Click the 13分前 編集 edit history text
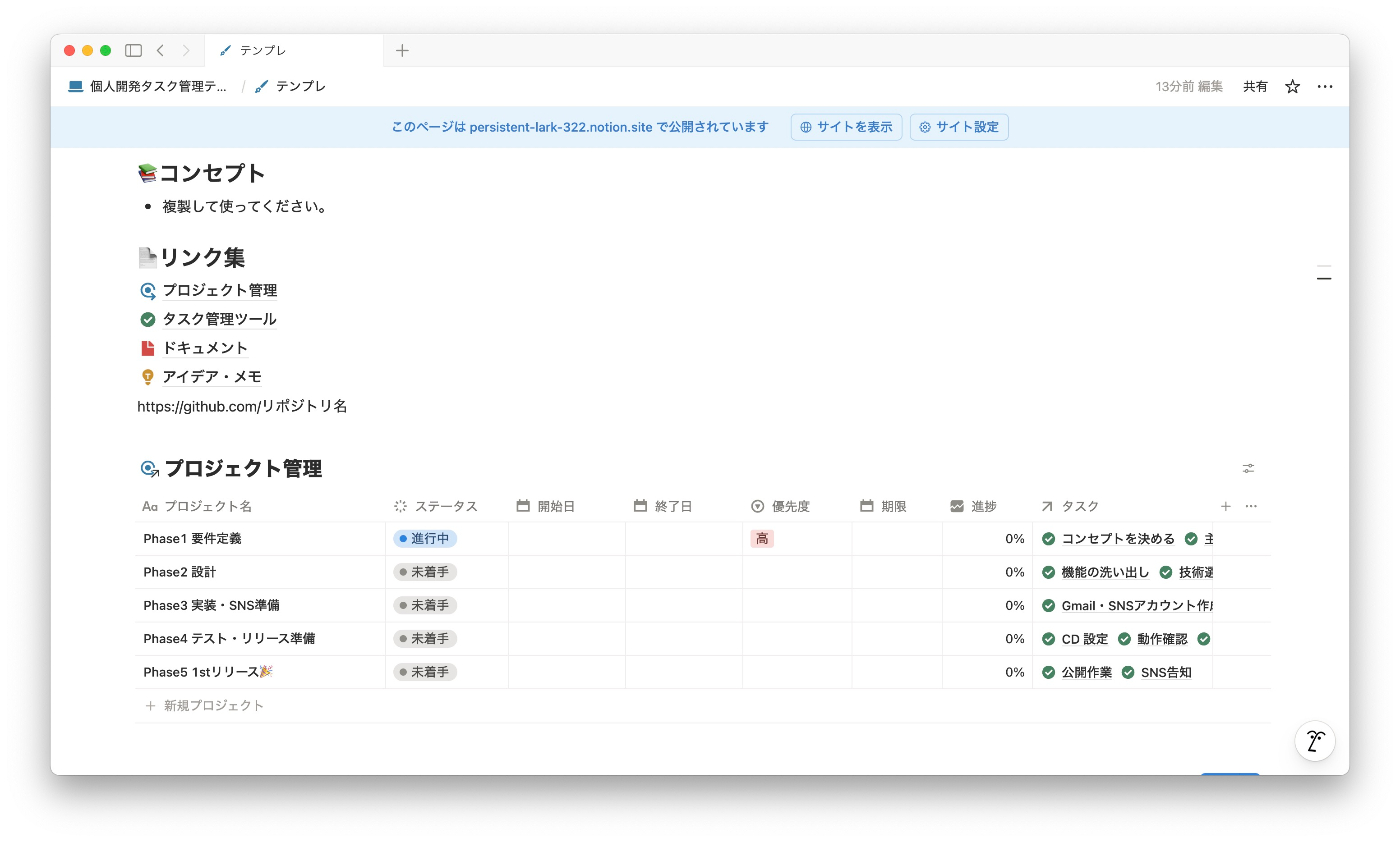The image size is (1400, 842). [x=1189, y=87]
